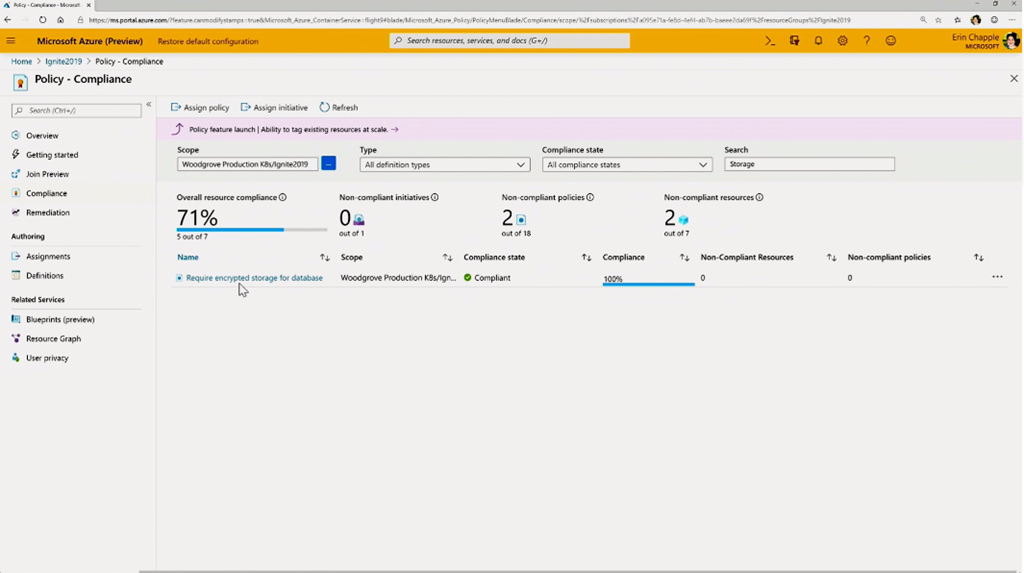
Task: Sort by Compliance state column arrows
Action: click(x=586, y=258)
